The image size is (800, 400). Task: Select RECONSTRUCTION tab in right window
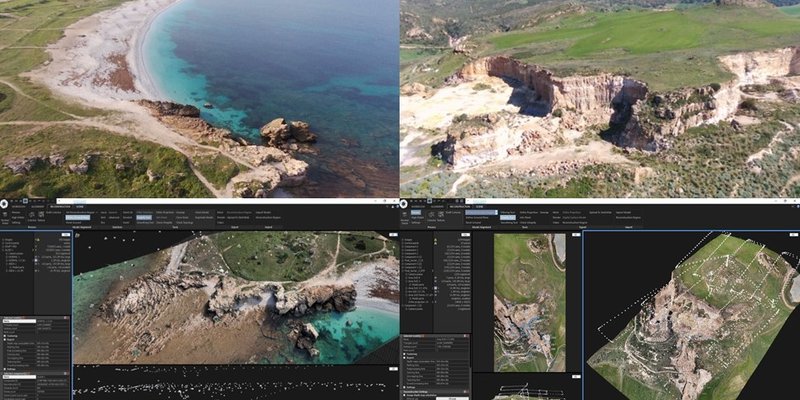click(x=460, y=206)
